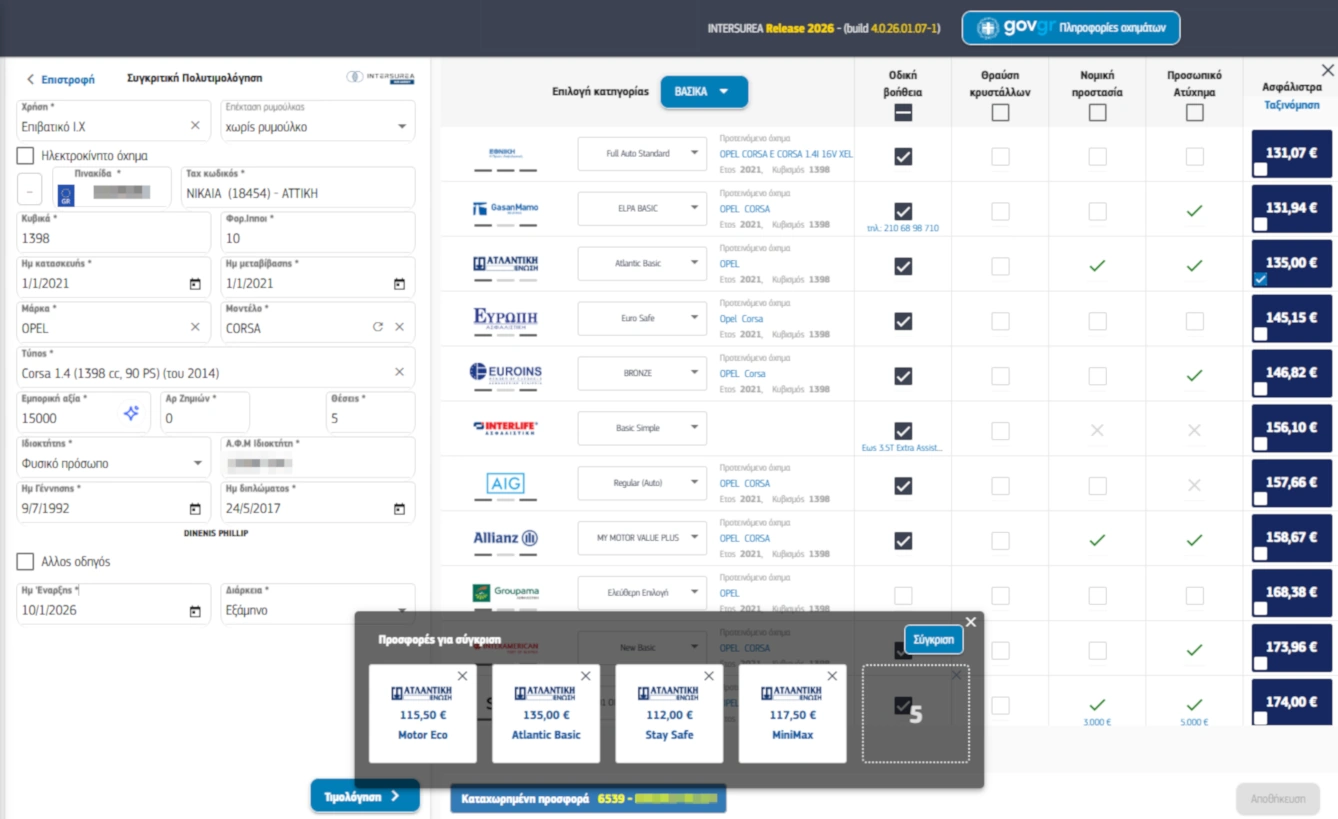Remove the Stay Safe offer card
Image resolution: width=1338 pixels, height=819 pixels.
coord(709,676)
